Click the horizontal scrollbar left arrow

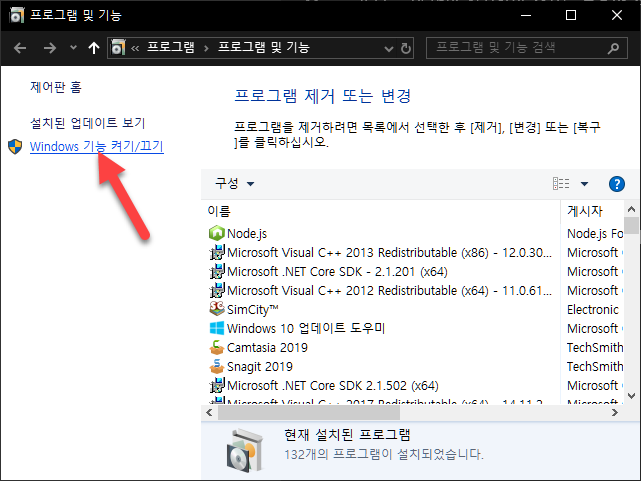pyautogui.click(x=209, y=412)
